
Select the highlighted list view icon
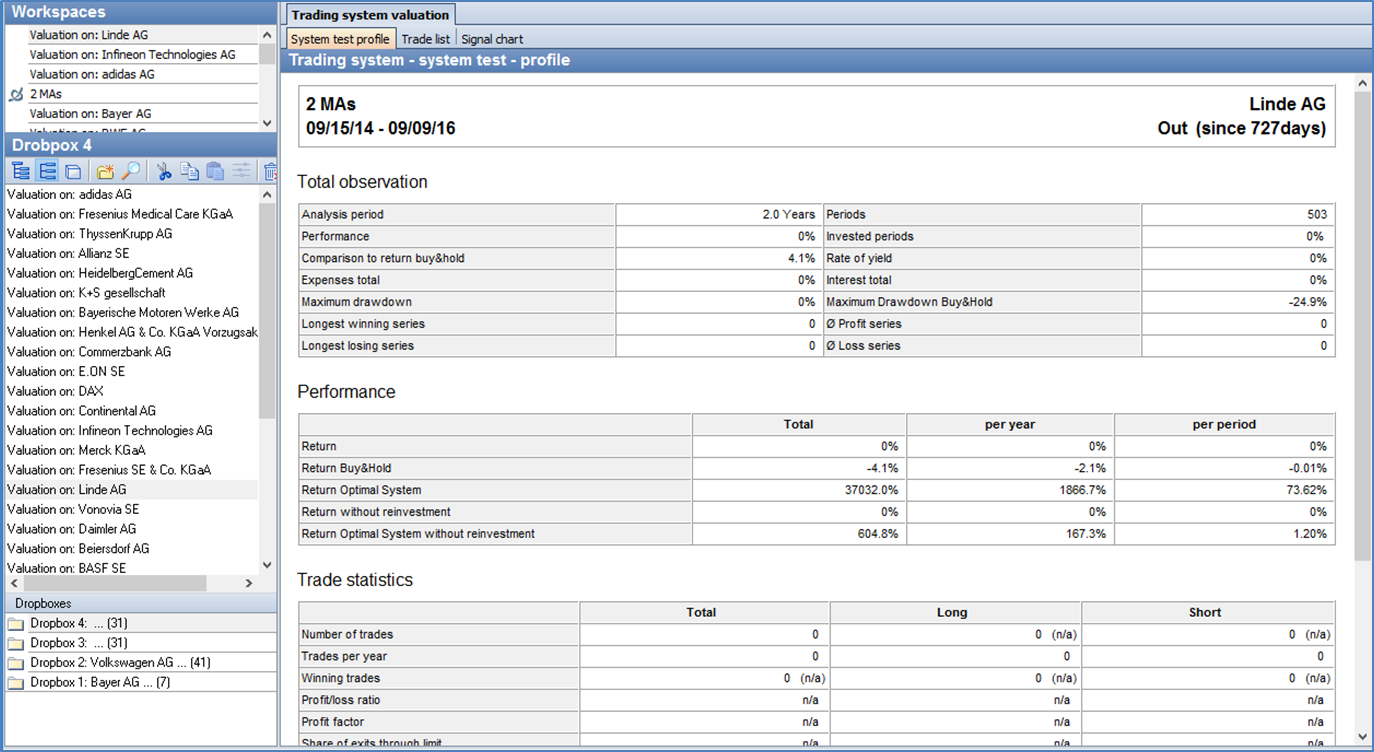(47, 172)
